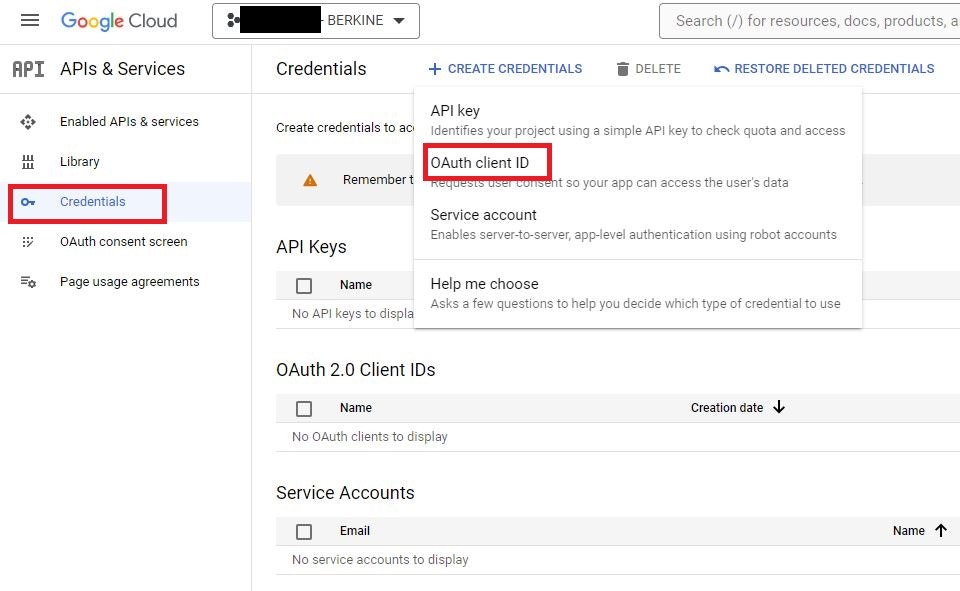Image resolution: width=960 pixels, height=591 pixels.
Task: Expand the BERKINE project selector dropdown arrow
Action: click(399, 20)
